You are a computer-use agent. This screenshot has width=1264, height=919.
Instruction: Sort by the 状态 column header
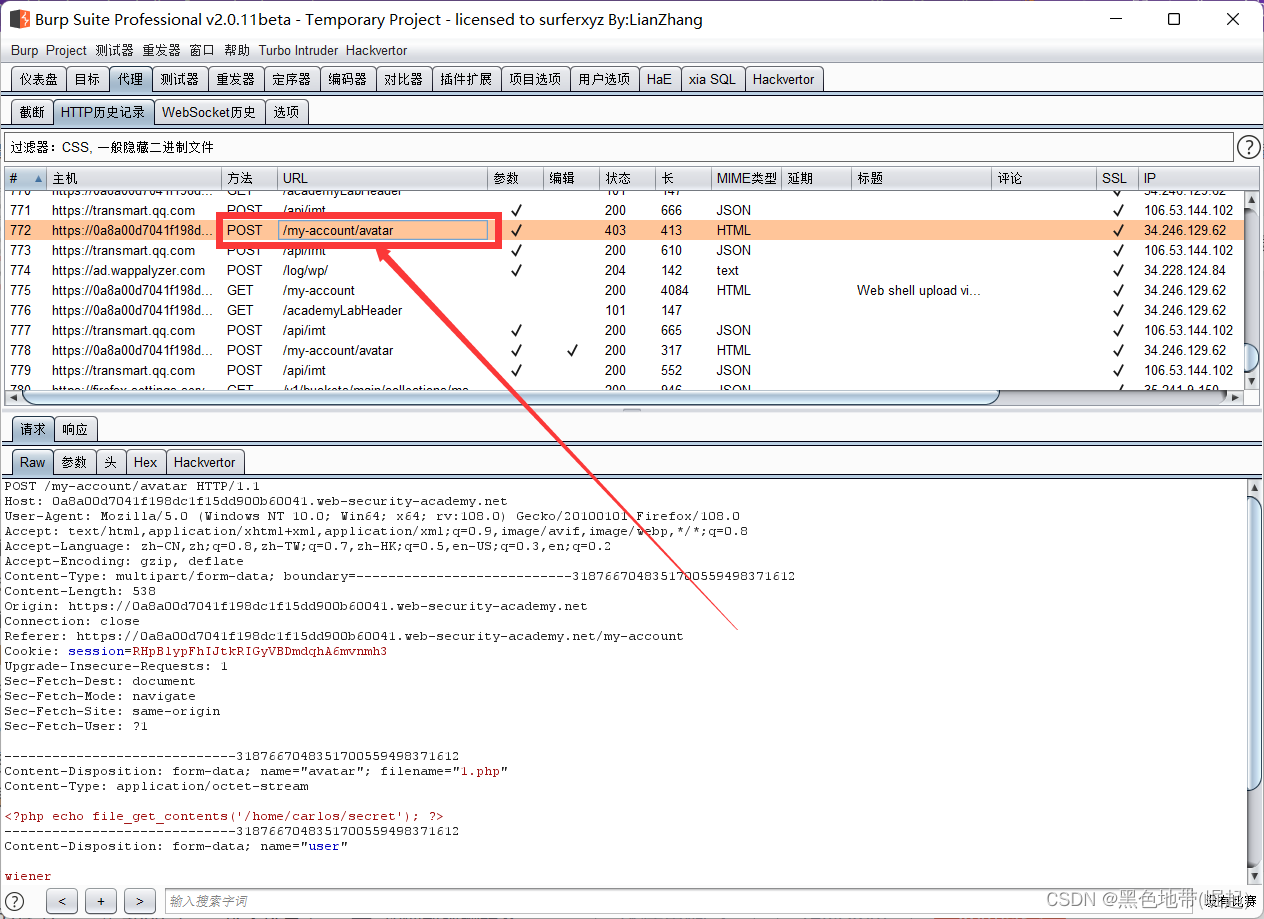tap(627, 178)
